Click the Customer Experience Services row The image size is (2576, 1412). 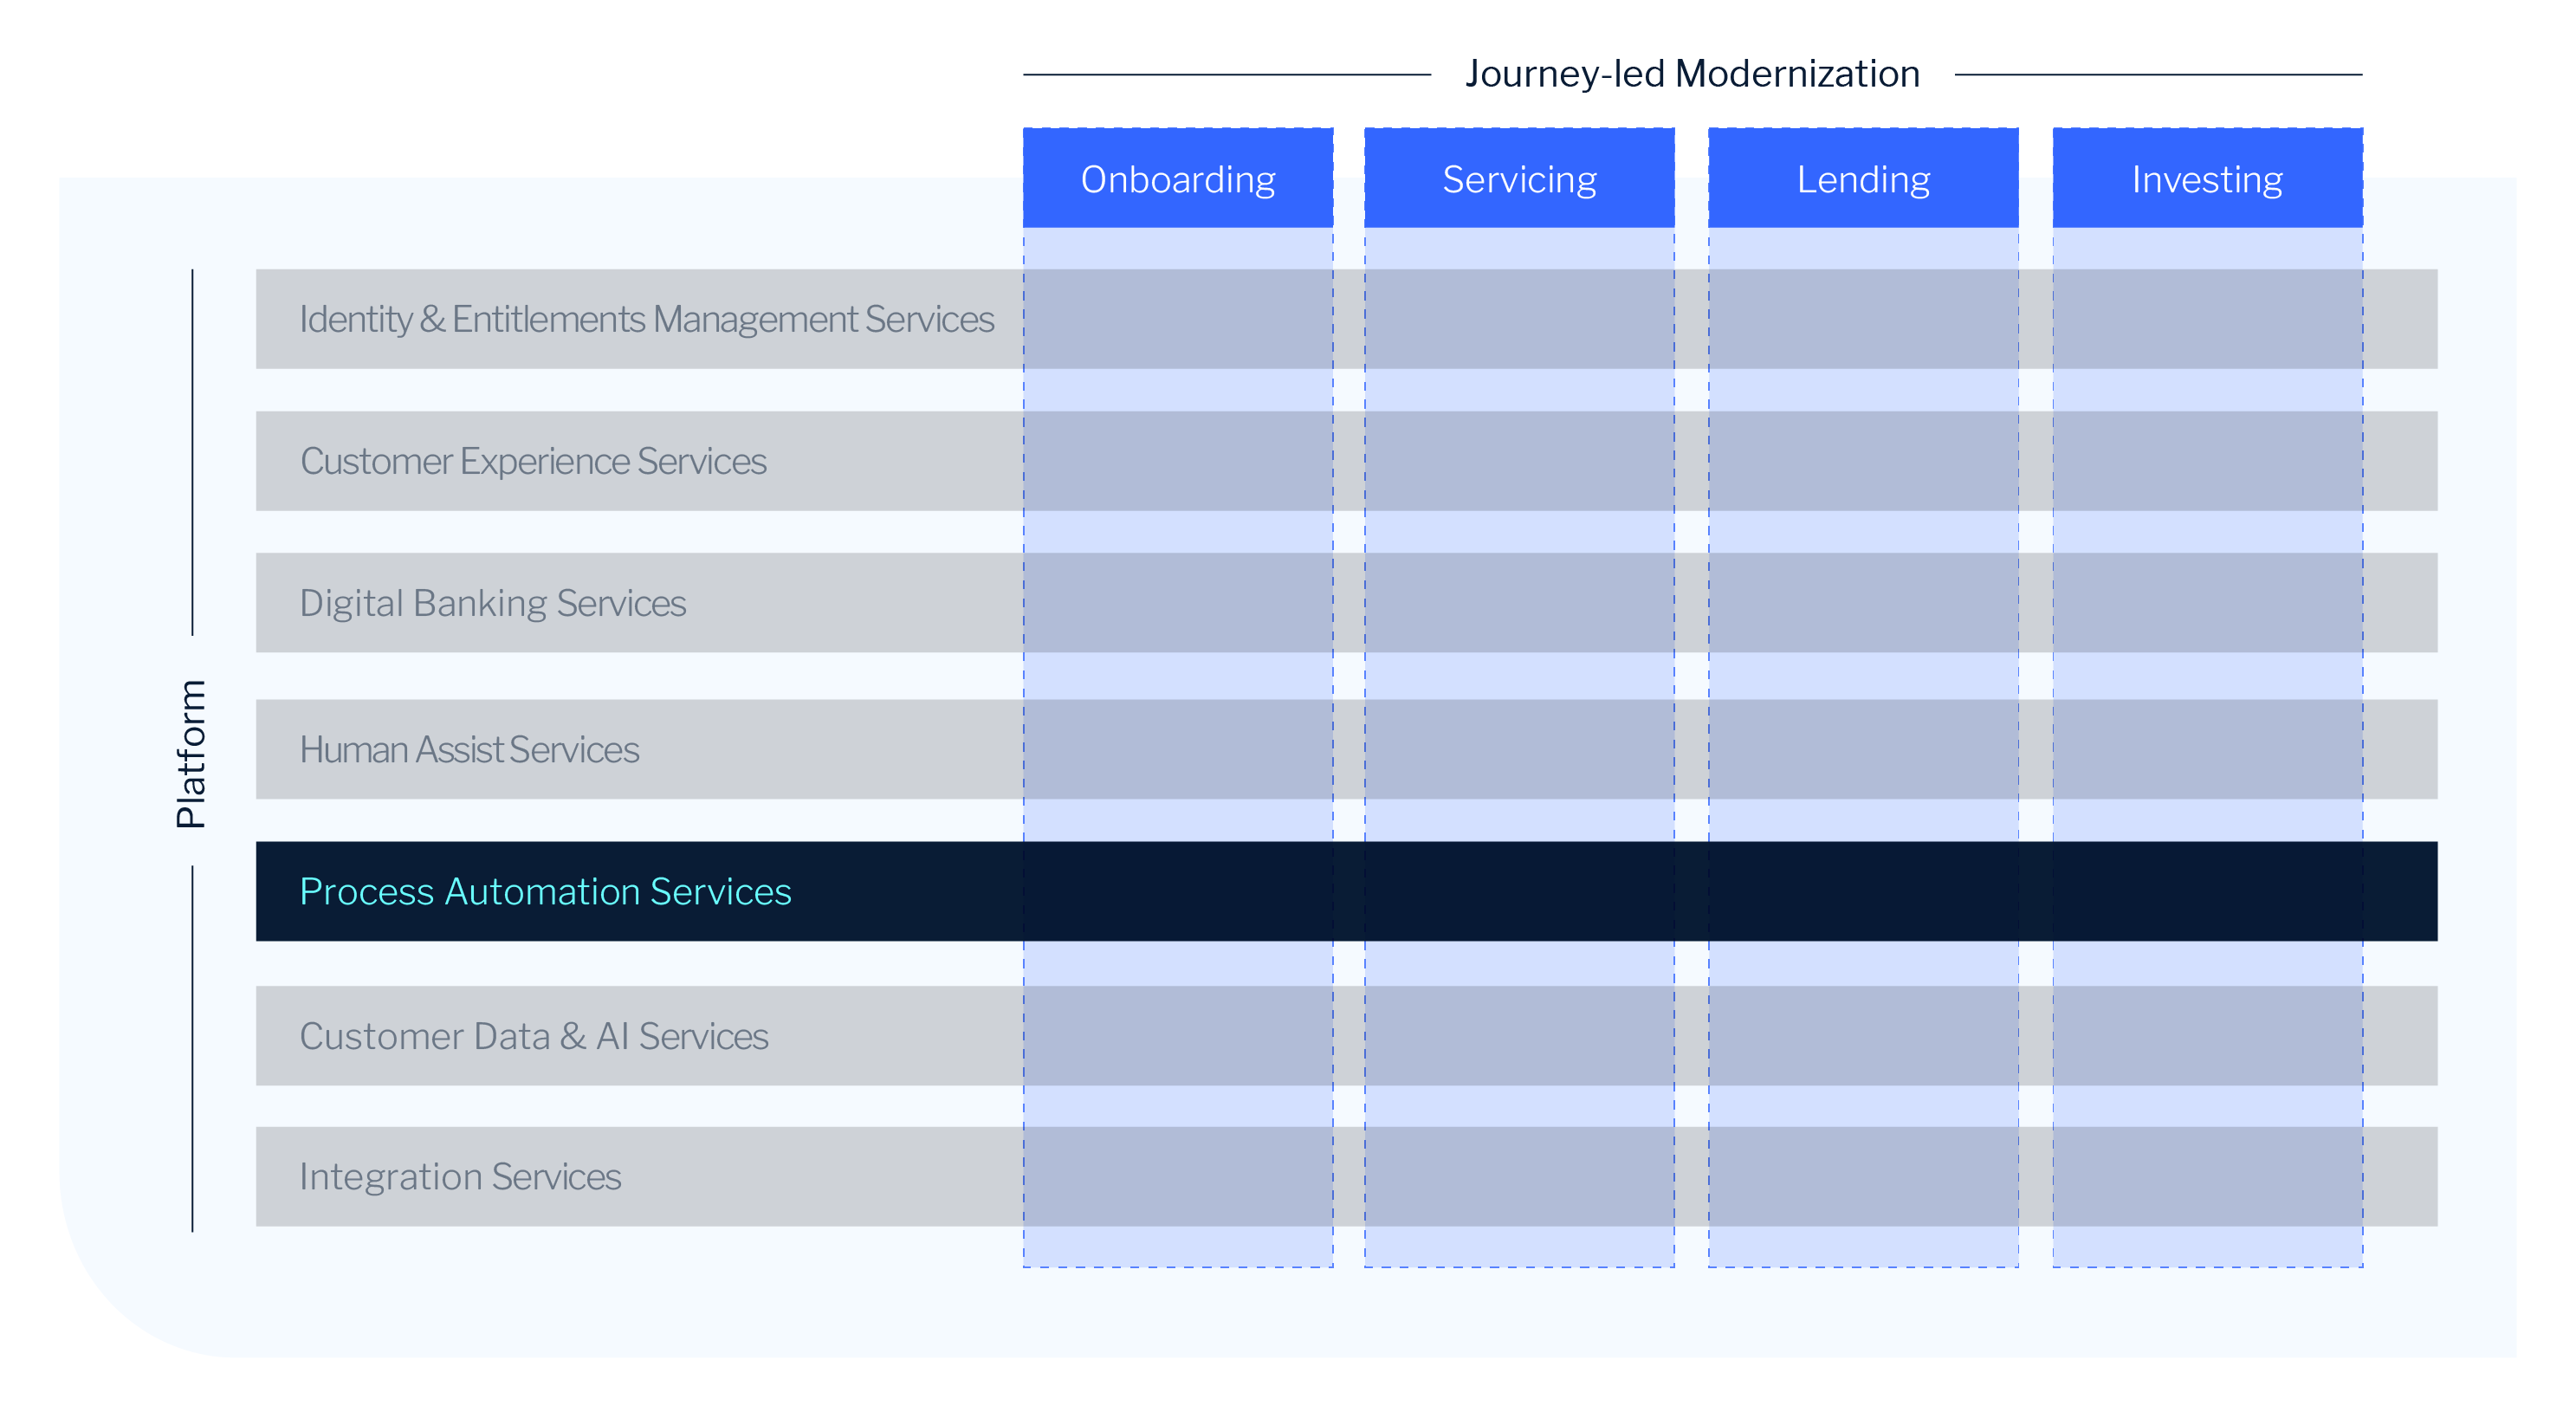1346,461
